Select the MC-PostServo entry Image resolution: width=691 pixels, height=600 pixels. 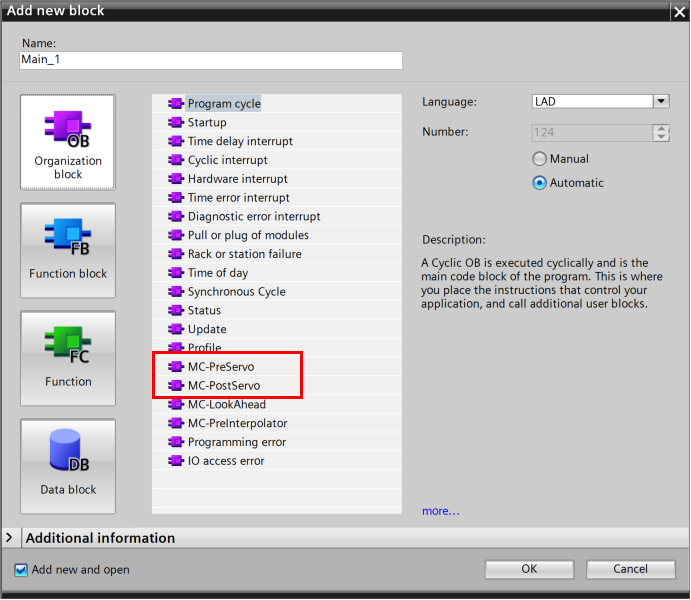[x=277, y=385]
